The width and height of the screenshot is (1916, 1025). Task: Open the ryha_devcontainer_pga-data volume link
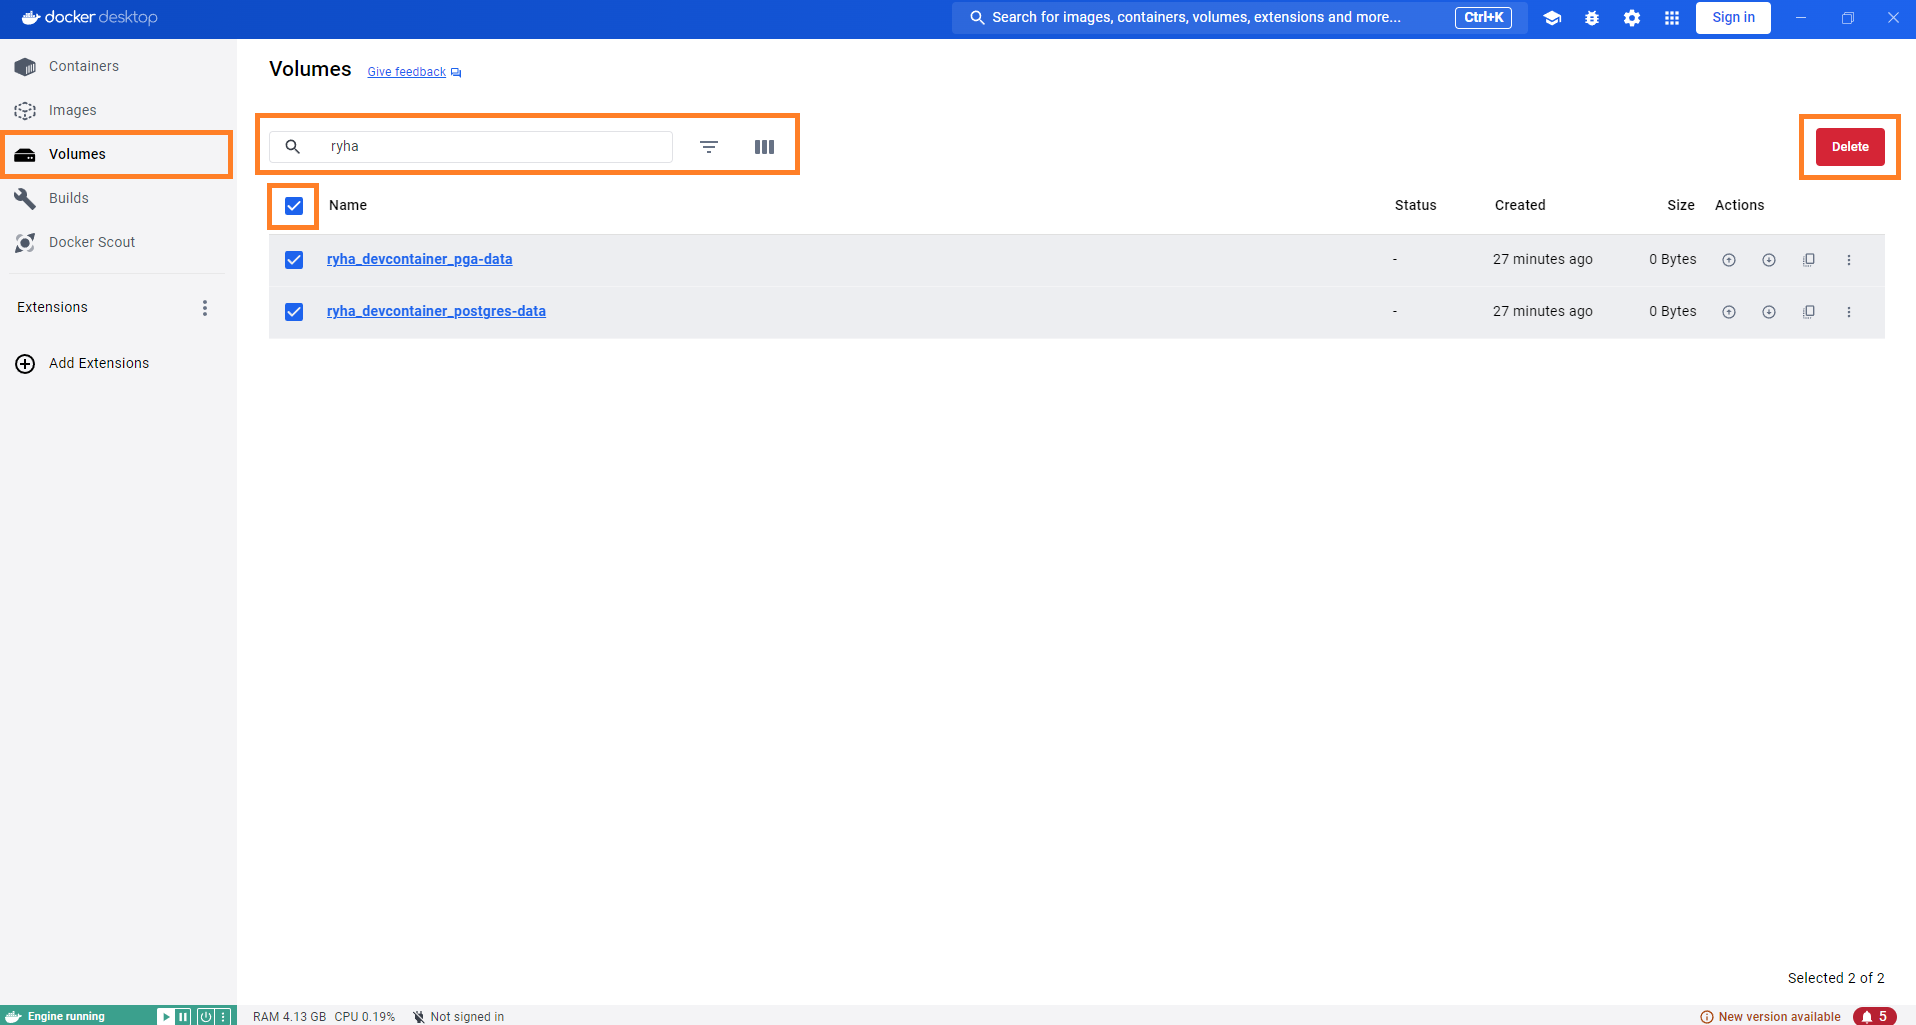click(x=419, y=259)
